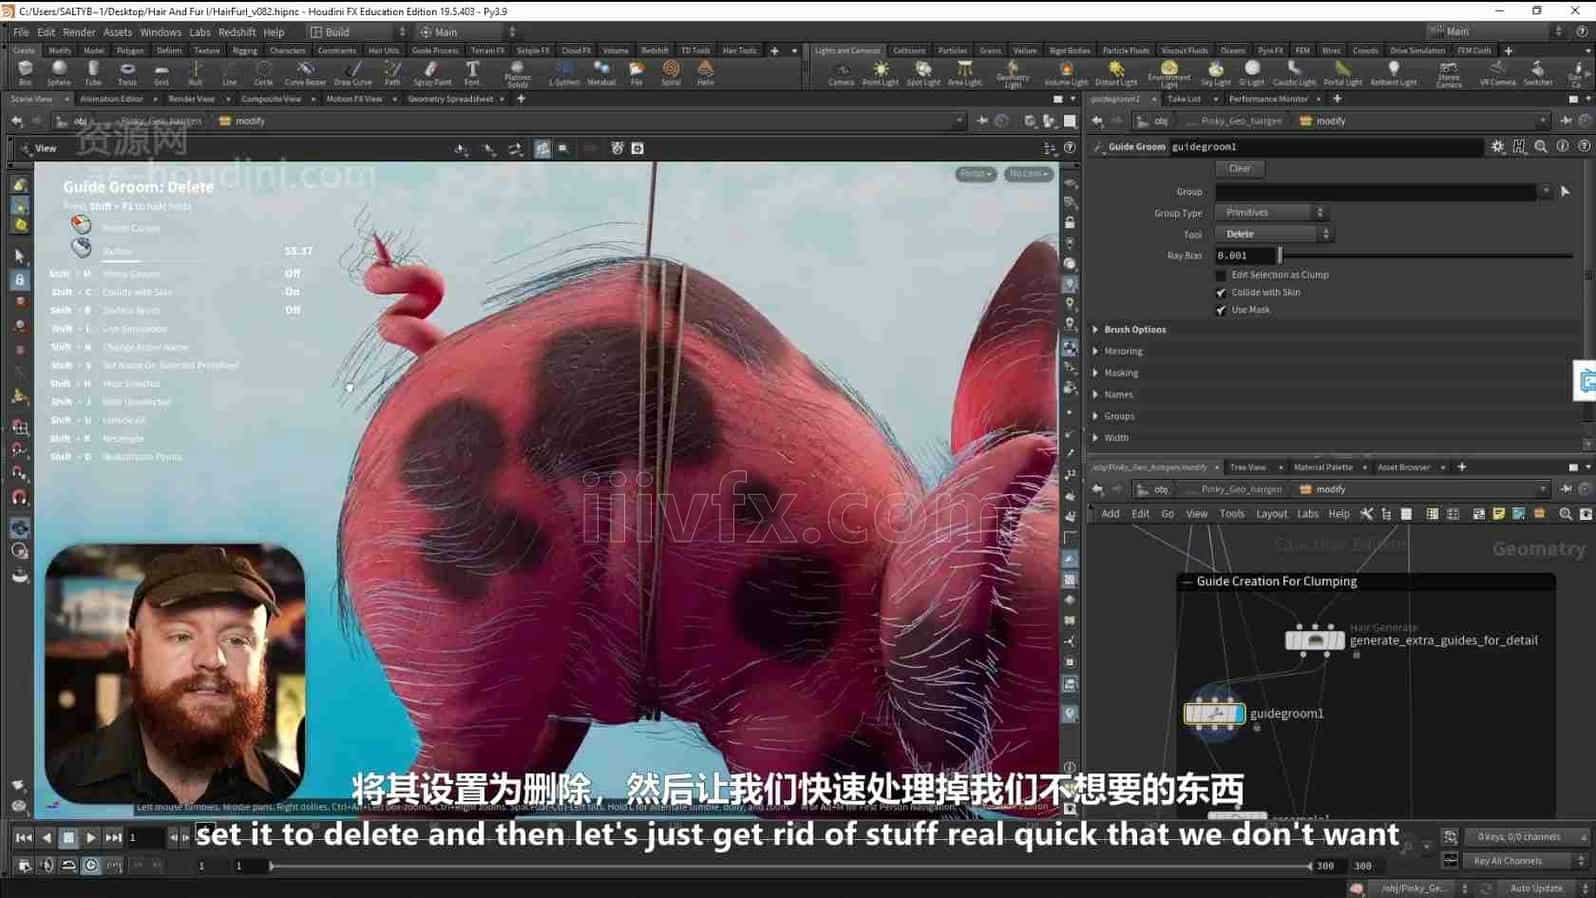Select the Torus shelf tool
Image resolution: width=1596 pixels, height=898 pixels.
127,73
